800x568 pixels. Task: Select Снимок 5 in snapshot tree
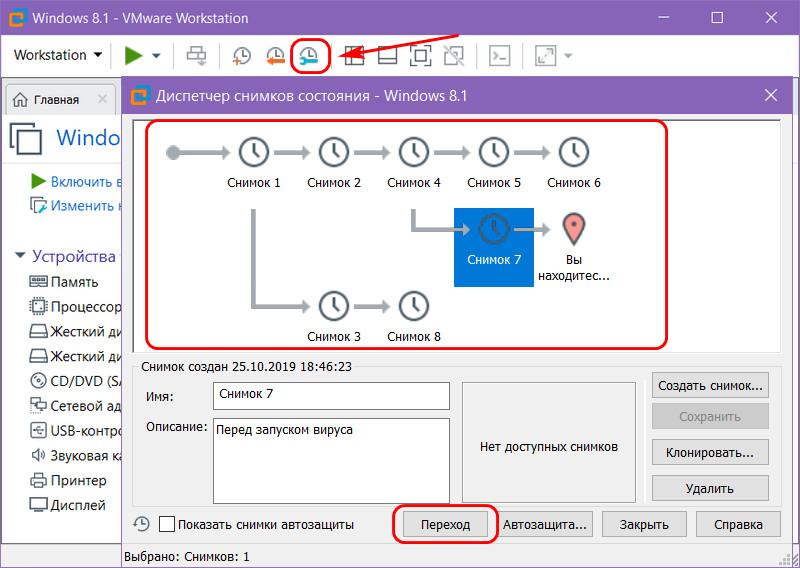coord(494,162)
